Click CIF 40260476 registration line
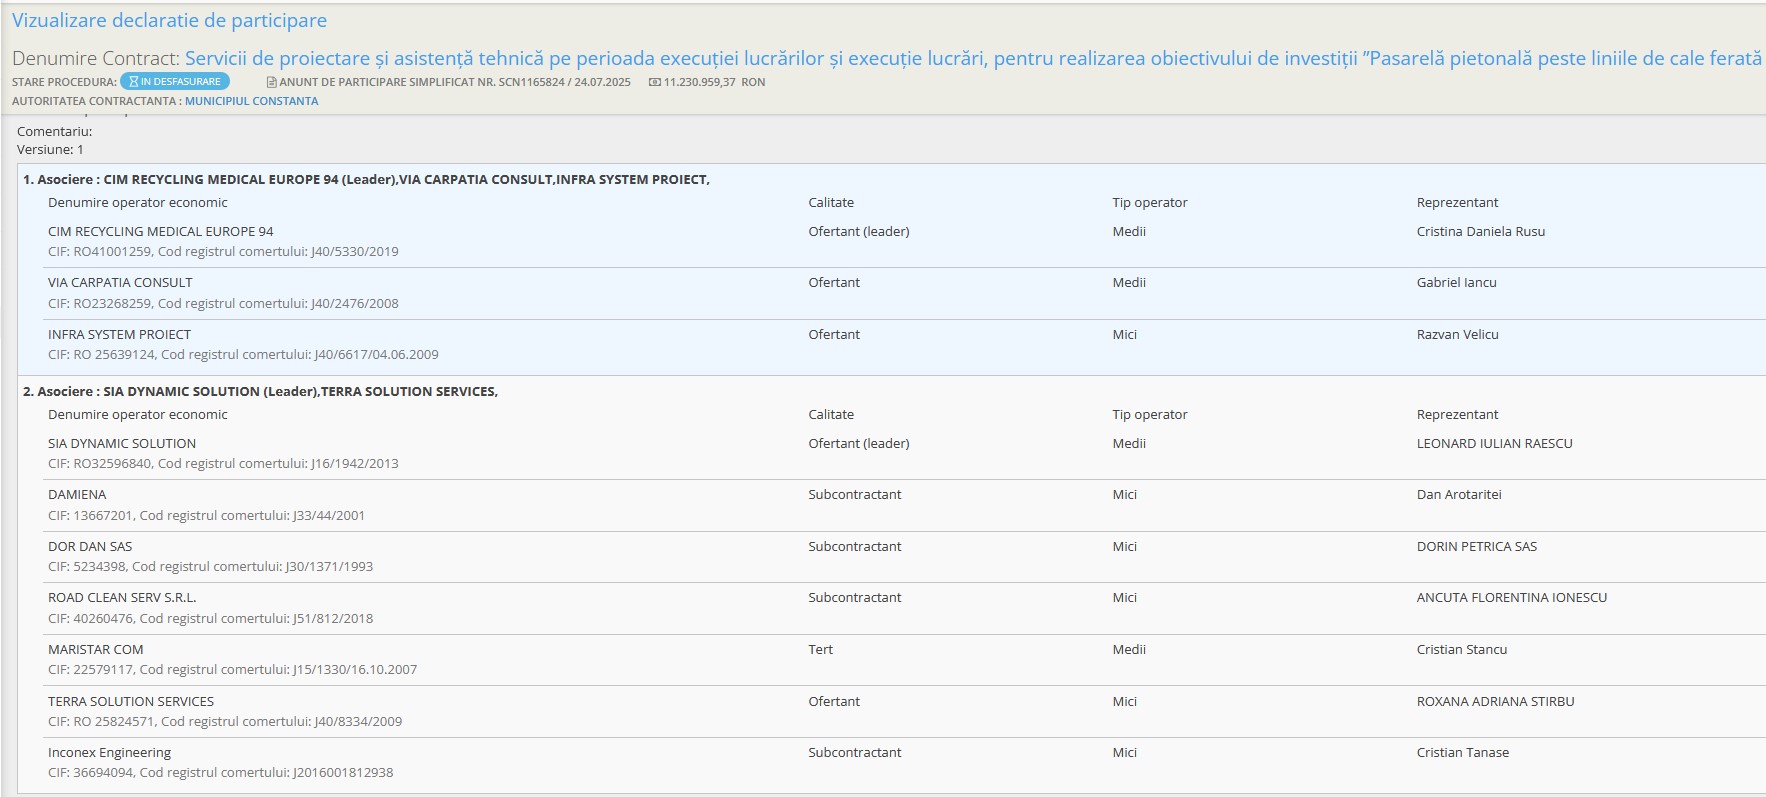Image resolution: width=1766 pixels, height=797 pixels. tap(210, 619)
